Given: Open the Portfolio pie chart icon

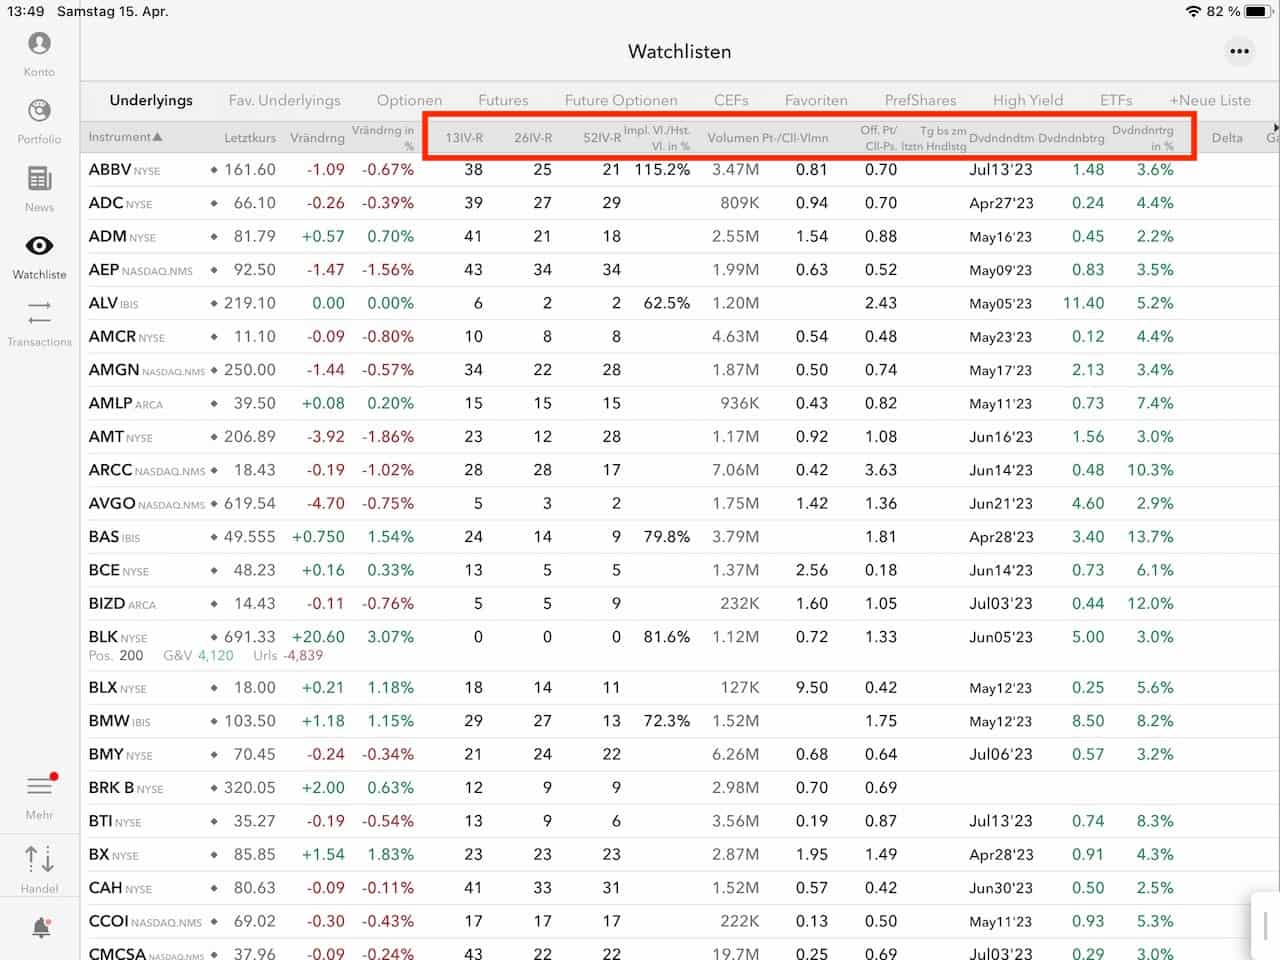Looking at the screenshot, I should [x=39, y=110].
